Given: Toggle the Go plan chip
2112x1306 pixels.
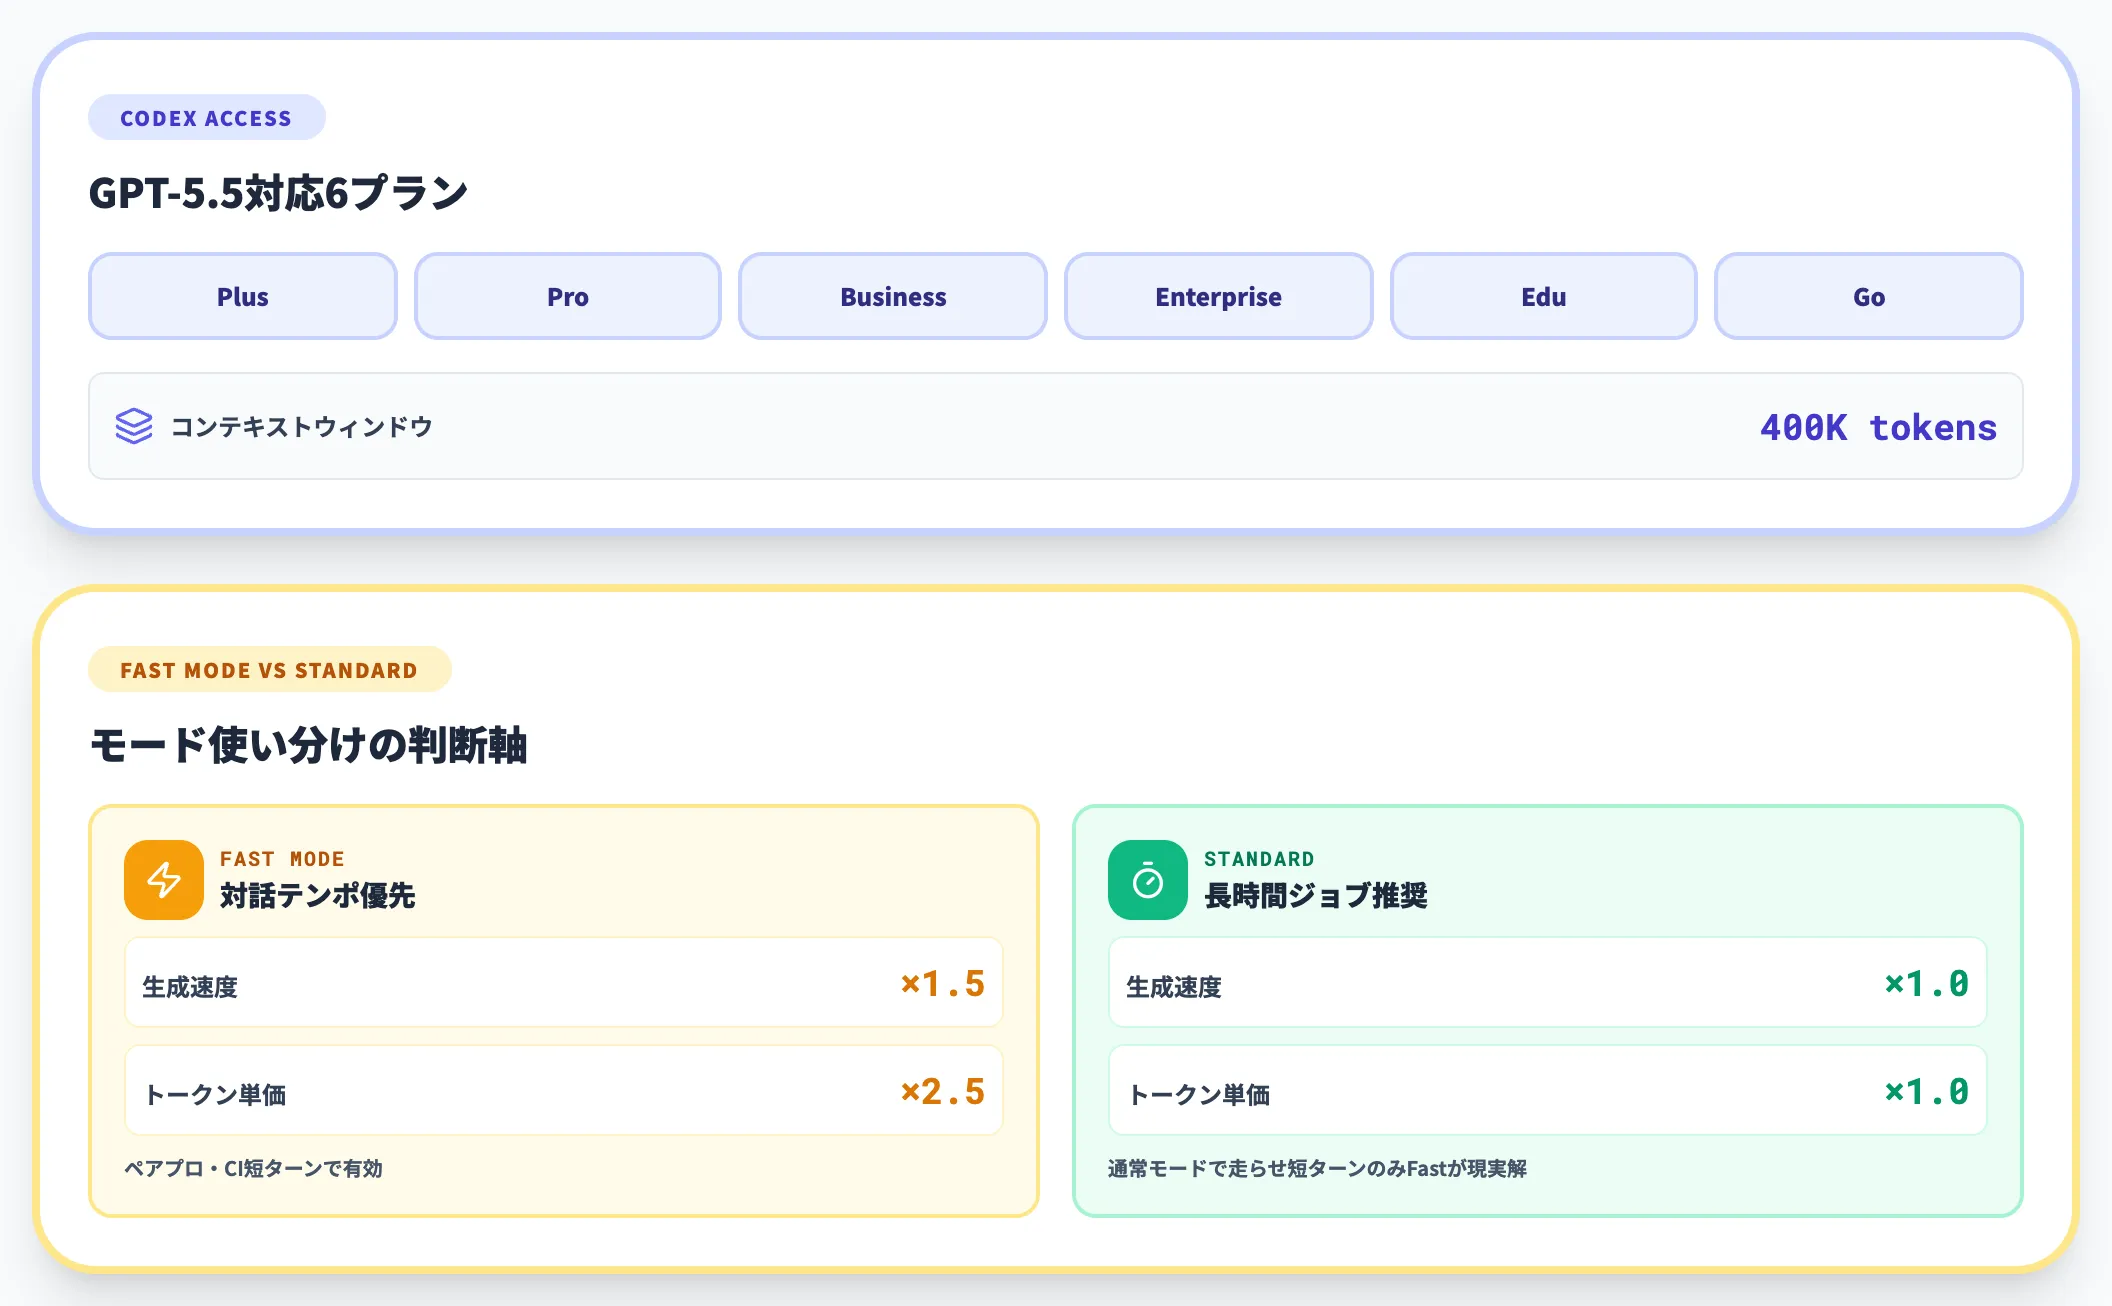Looking at the screenshot, I should coord(1868,296).
